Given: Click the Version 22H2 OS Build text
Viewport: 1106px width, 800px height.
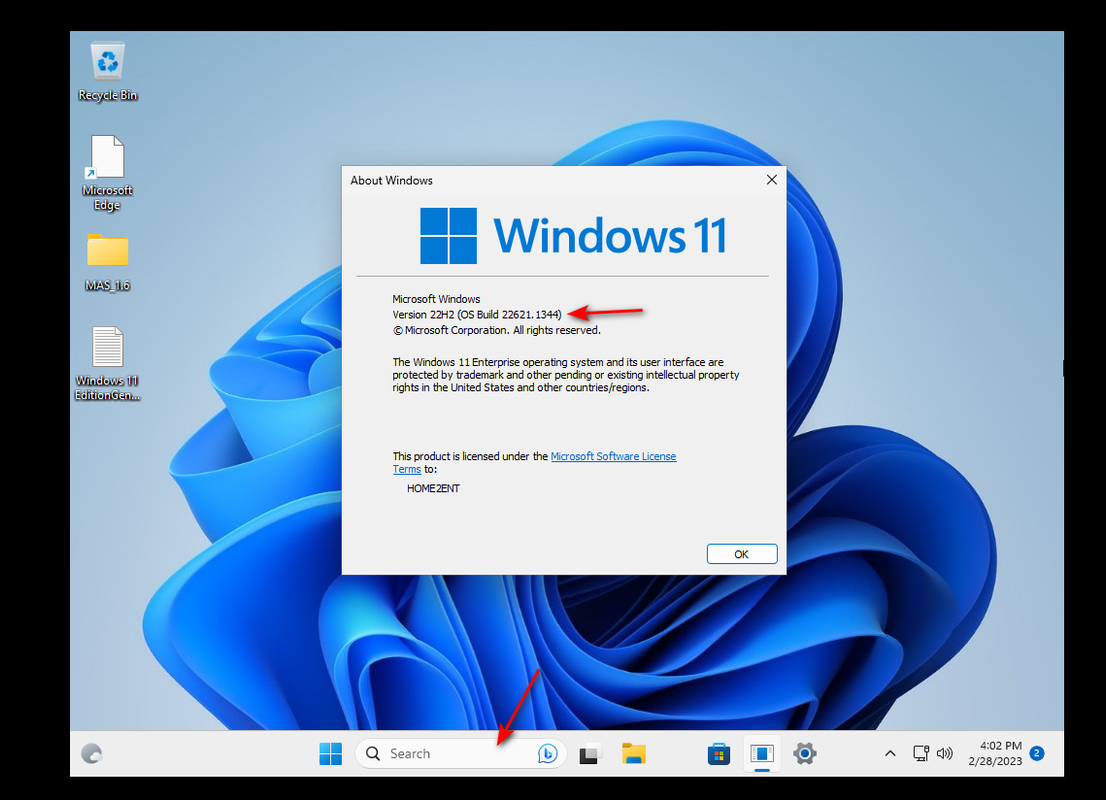Looking at the screenshot, I should (477, 315).
